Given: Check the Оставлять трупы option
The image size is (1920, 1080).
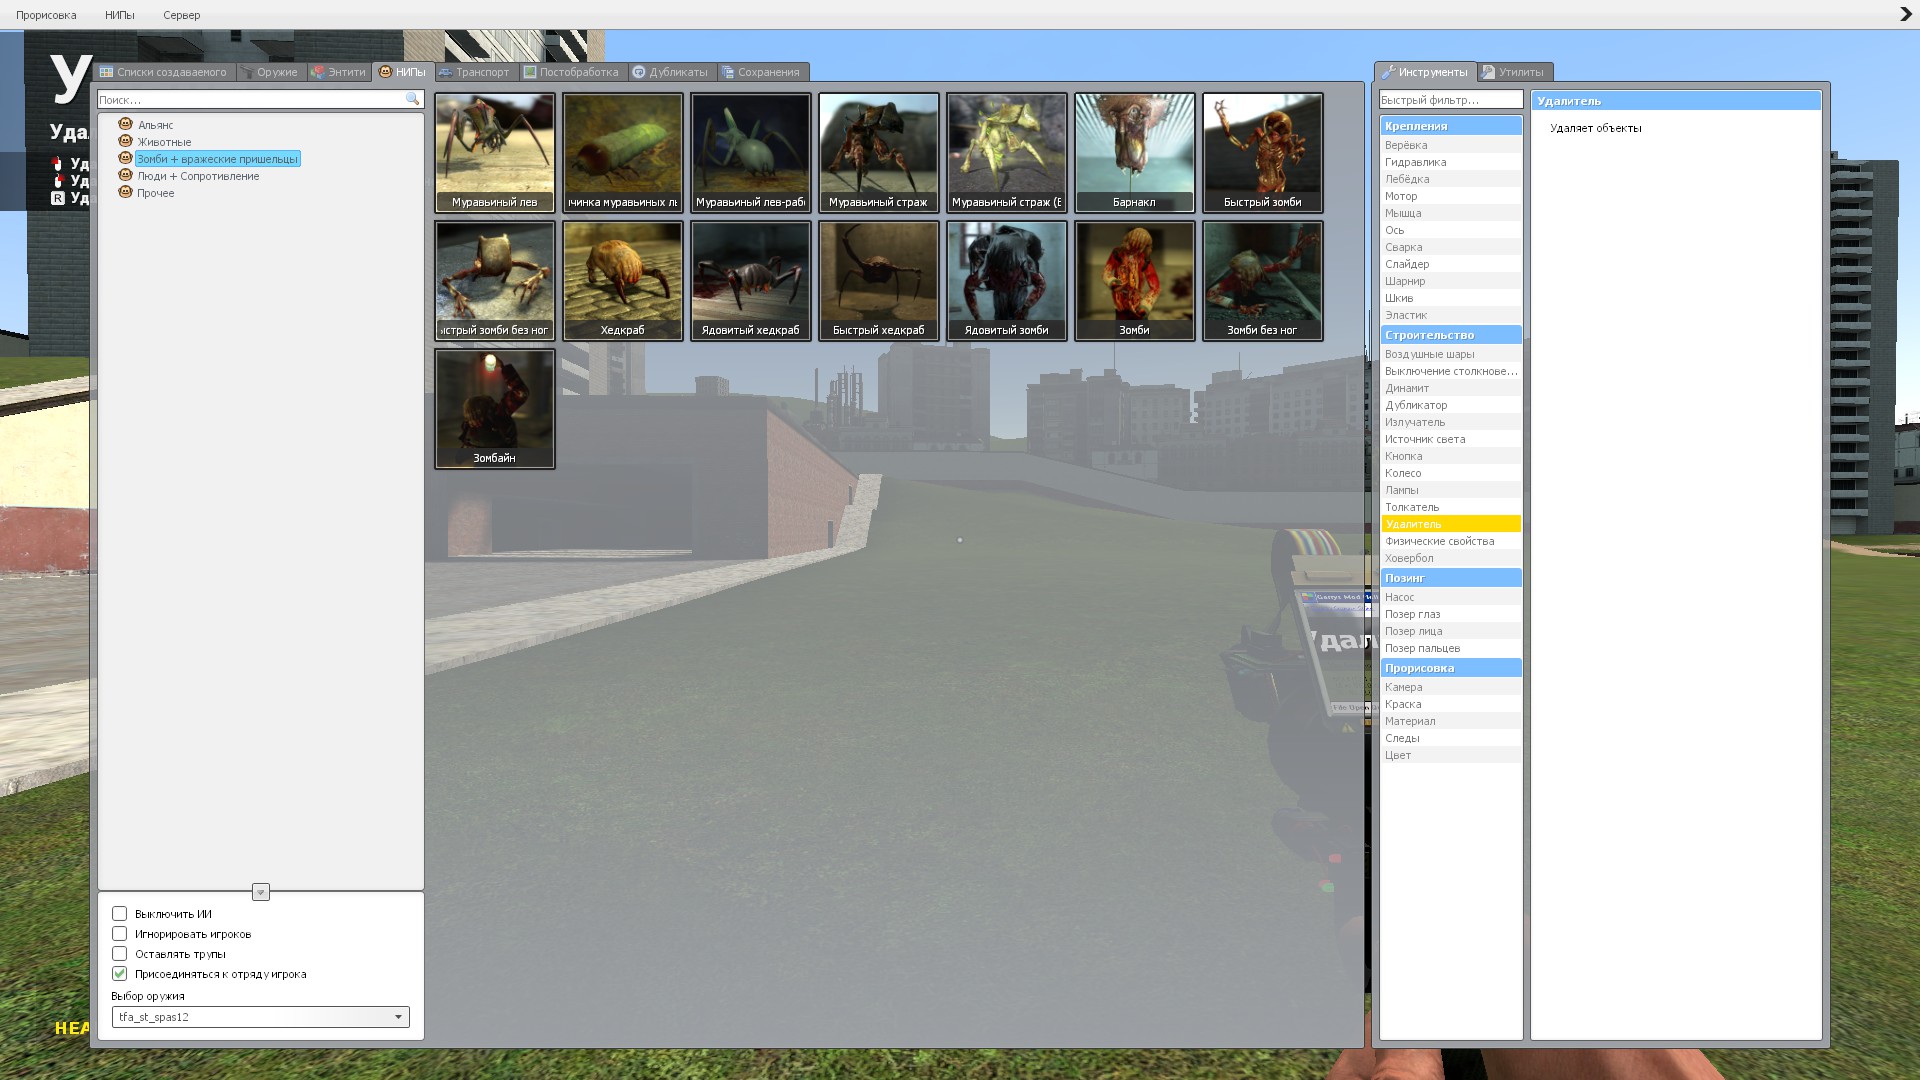Looking at the screenshot, I should pos(120,954).
